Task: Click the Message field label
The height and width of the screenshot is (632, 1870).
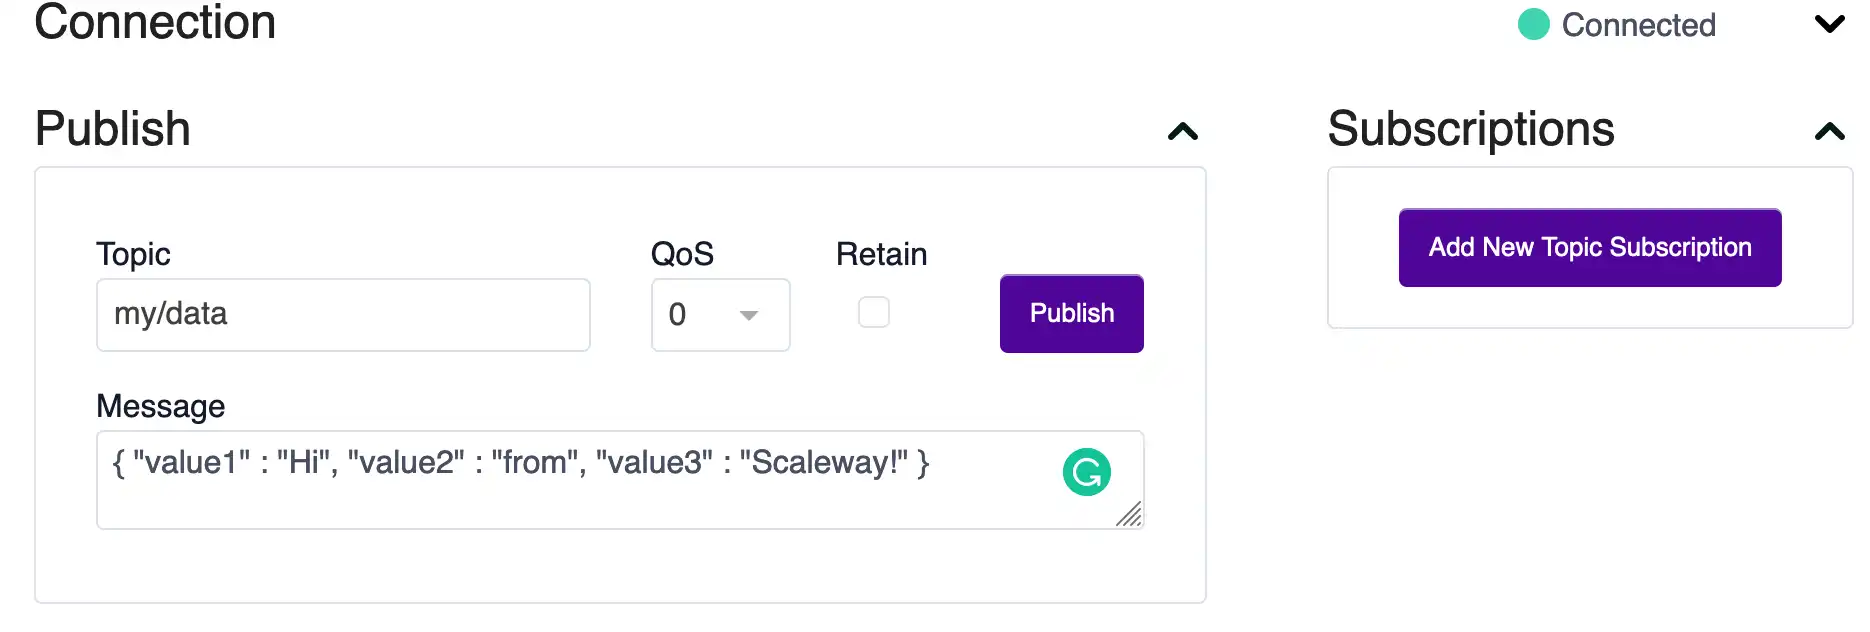Action: point(161,406)
